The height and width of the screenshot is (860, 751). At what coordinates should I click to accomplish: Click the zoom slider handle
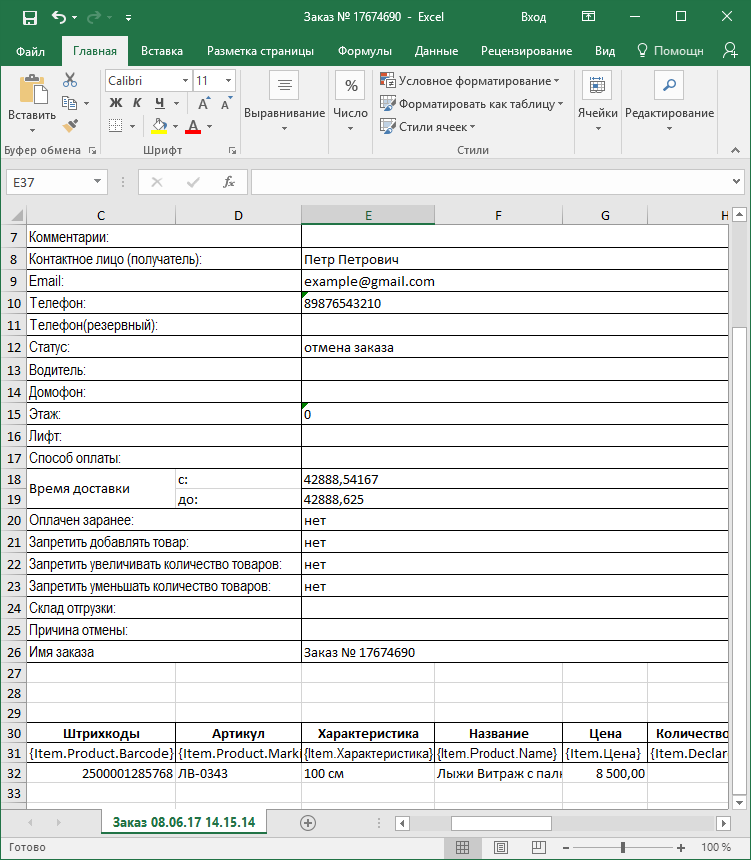click(623, 847)
